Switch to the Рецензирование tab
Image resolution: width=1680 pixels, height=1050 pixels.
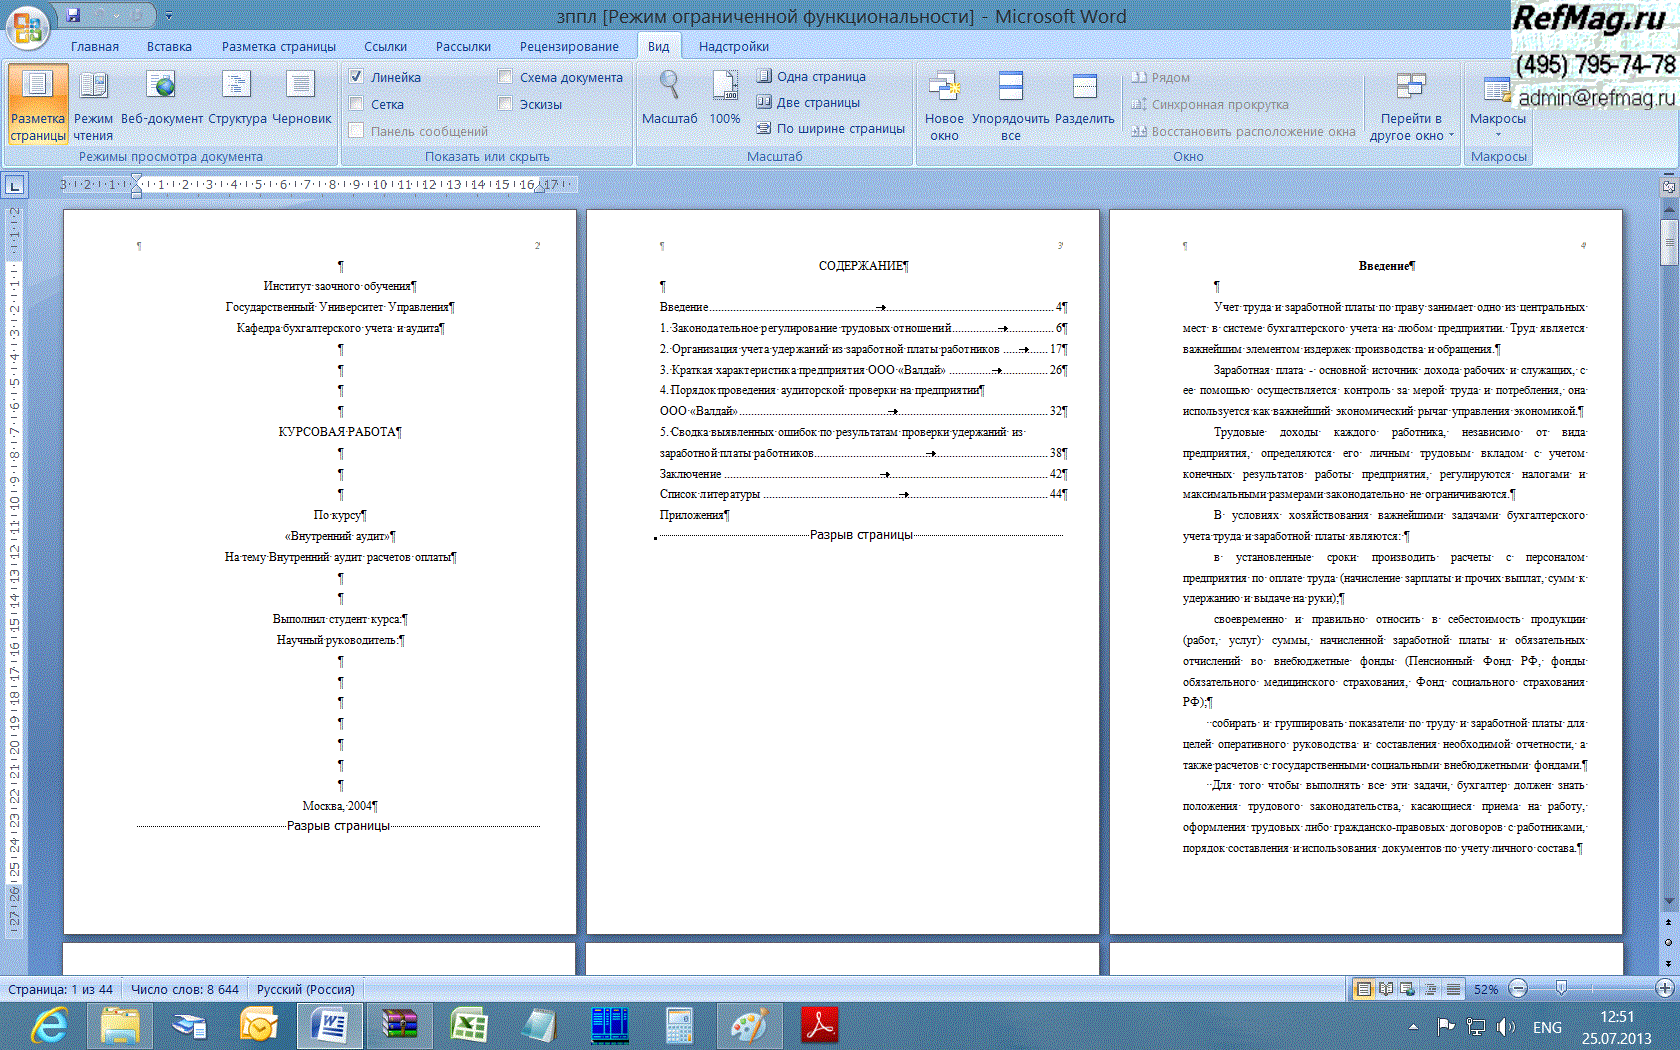click(569, 47)
